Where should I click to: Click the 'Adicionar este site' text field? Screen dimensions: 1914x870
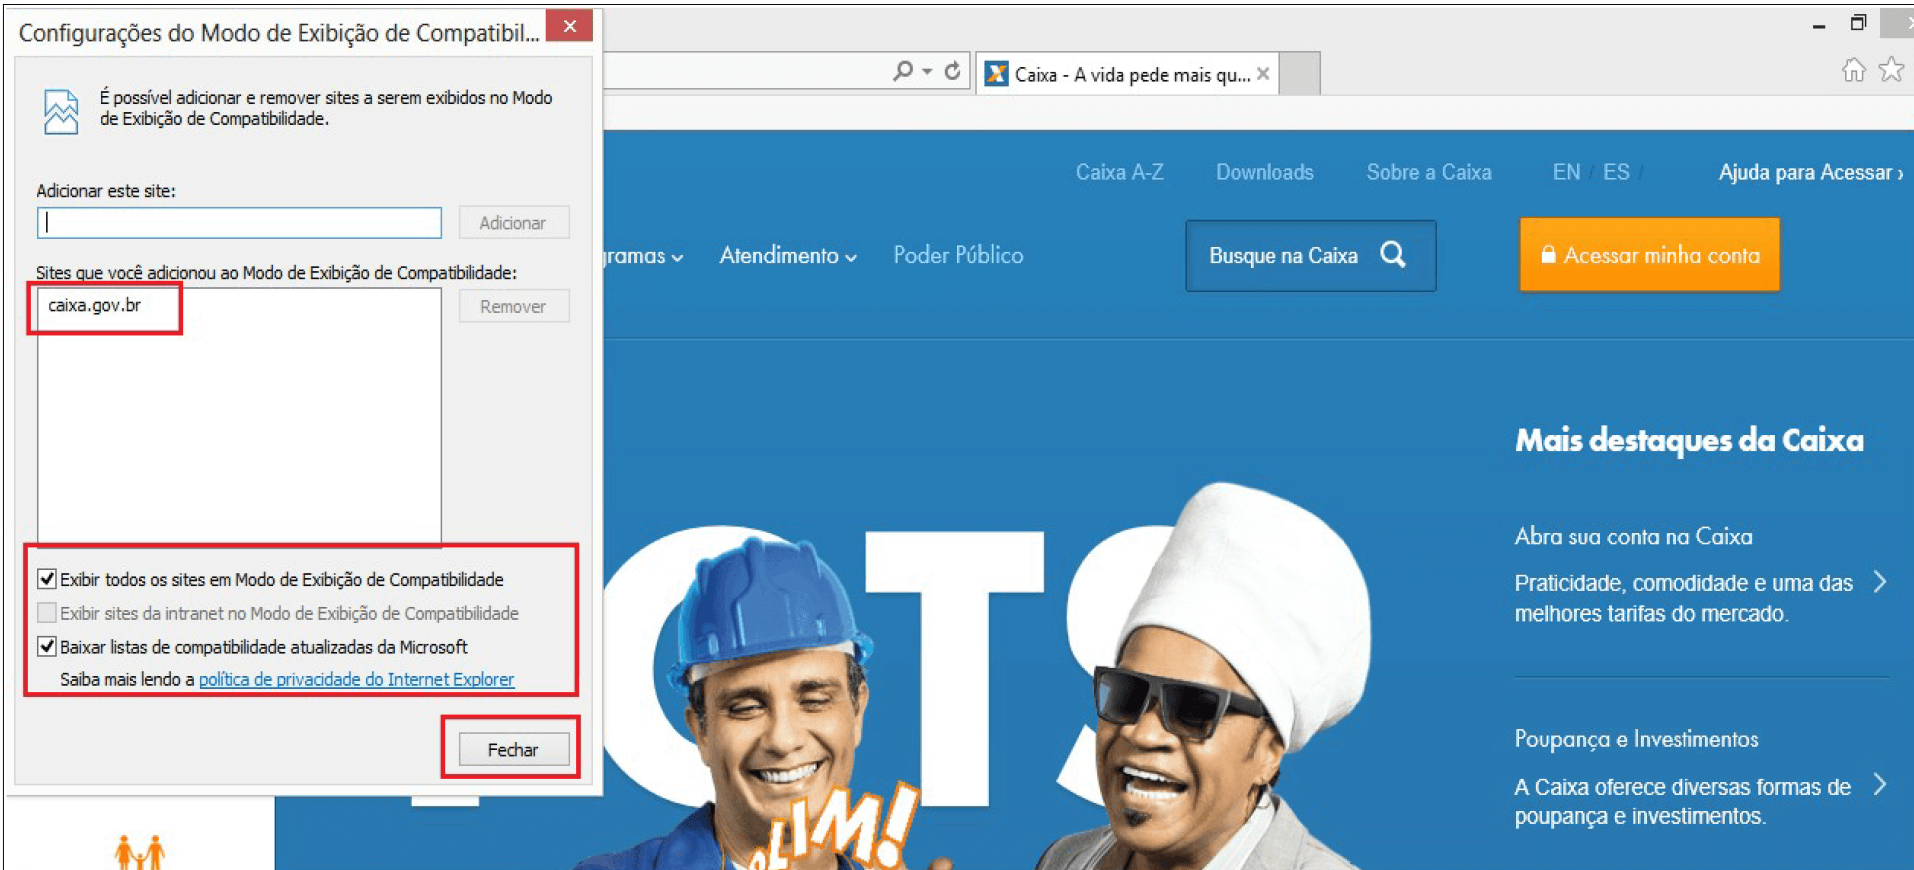click(239, 223)
